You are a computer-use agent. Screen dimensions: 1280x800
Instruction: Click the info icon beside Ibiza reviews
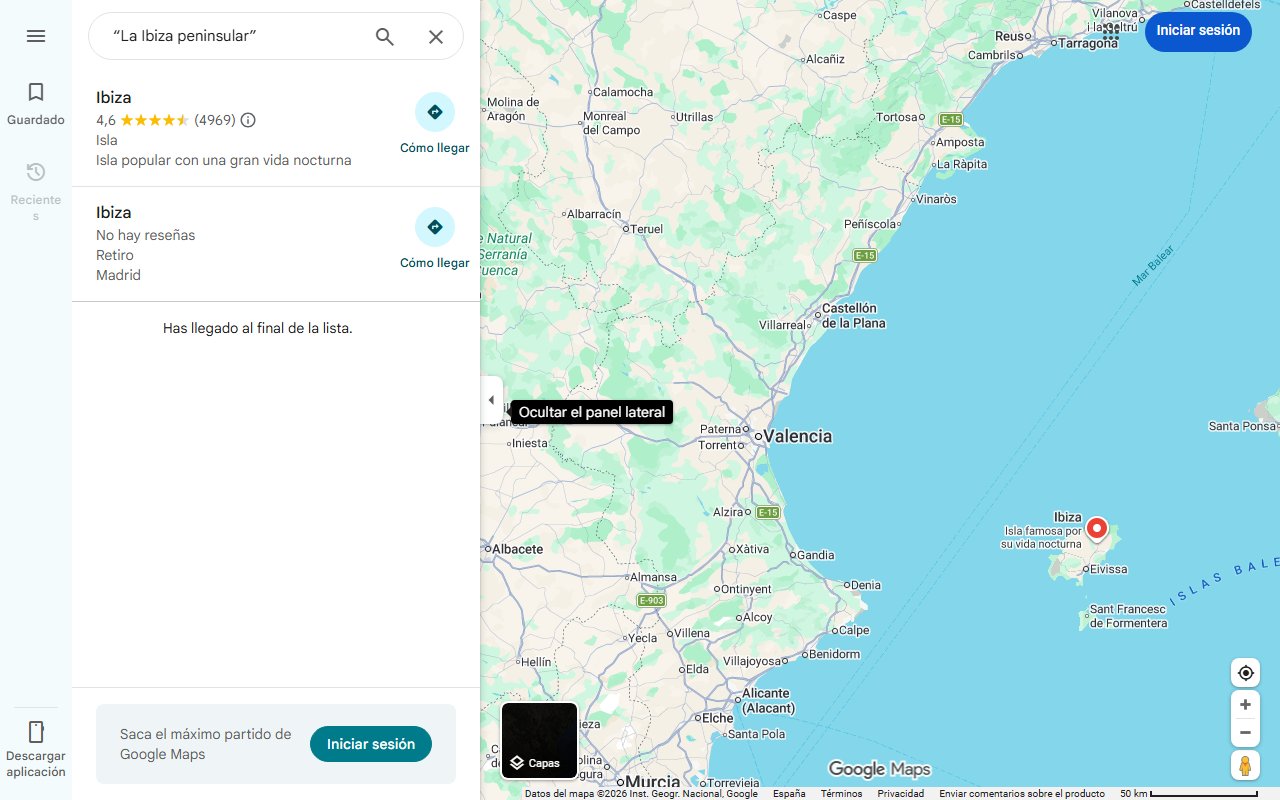point(248,120)
